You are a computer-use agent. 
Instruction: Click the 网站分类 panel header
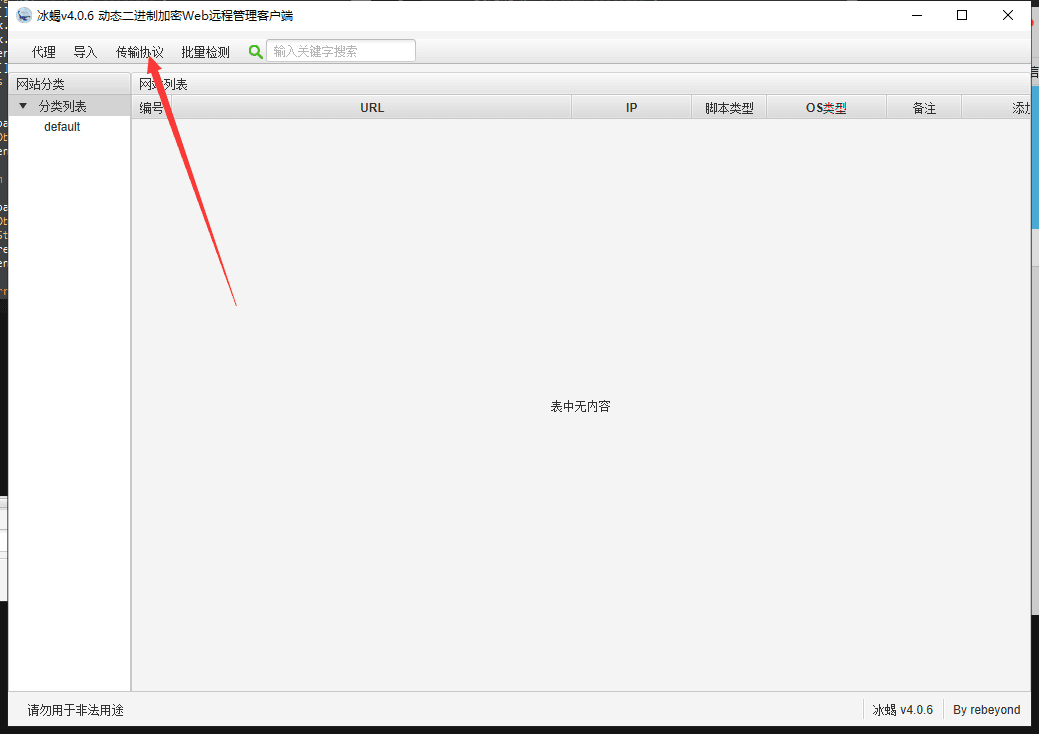coord(40,84)
